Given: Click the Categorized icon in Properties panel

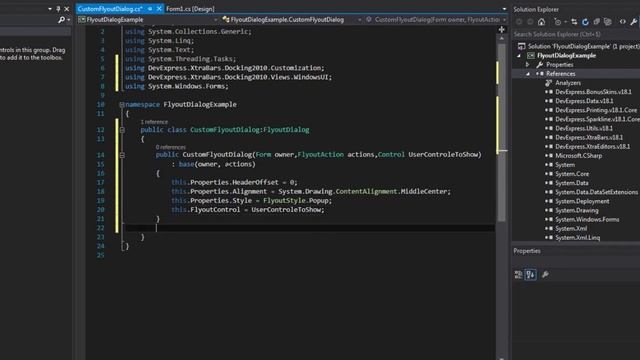Looking at the screenshot, I should 518,275.
